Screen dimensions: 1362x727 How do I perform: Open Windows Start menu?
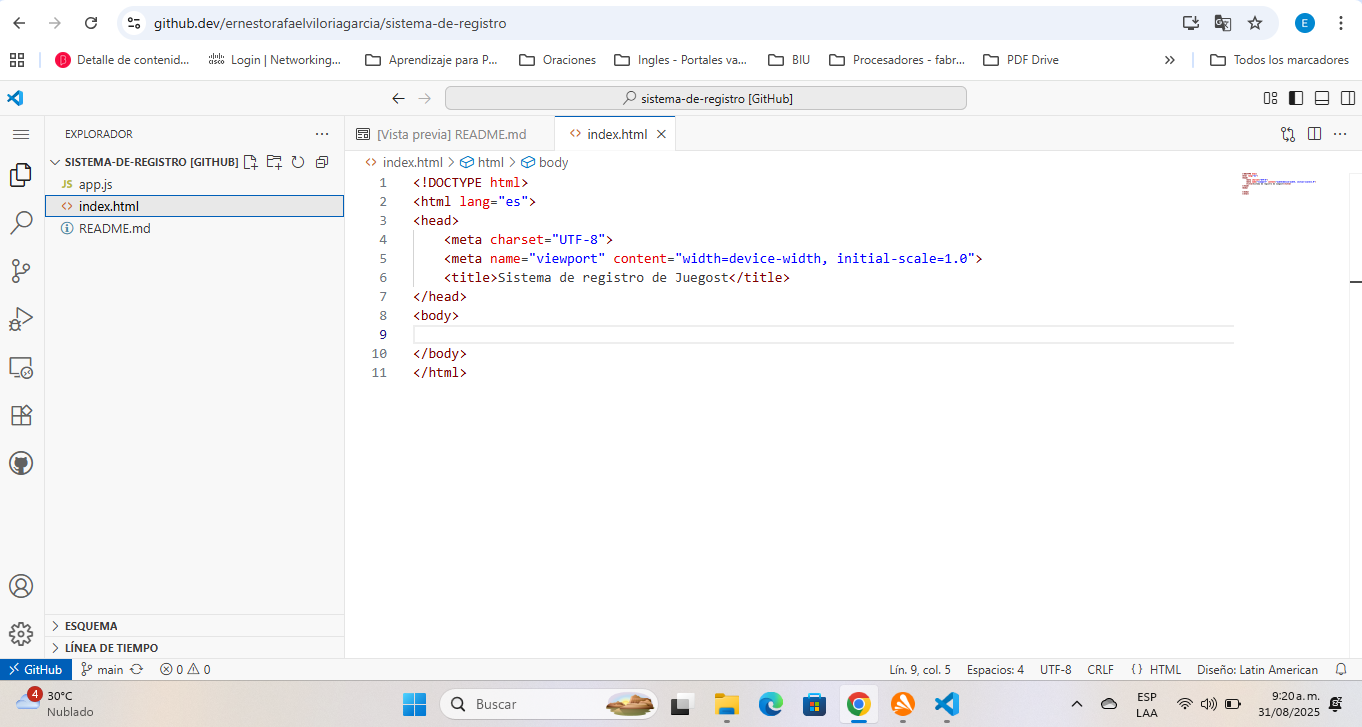[x=414, y=704]
